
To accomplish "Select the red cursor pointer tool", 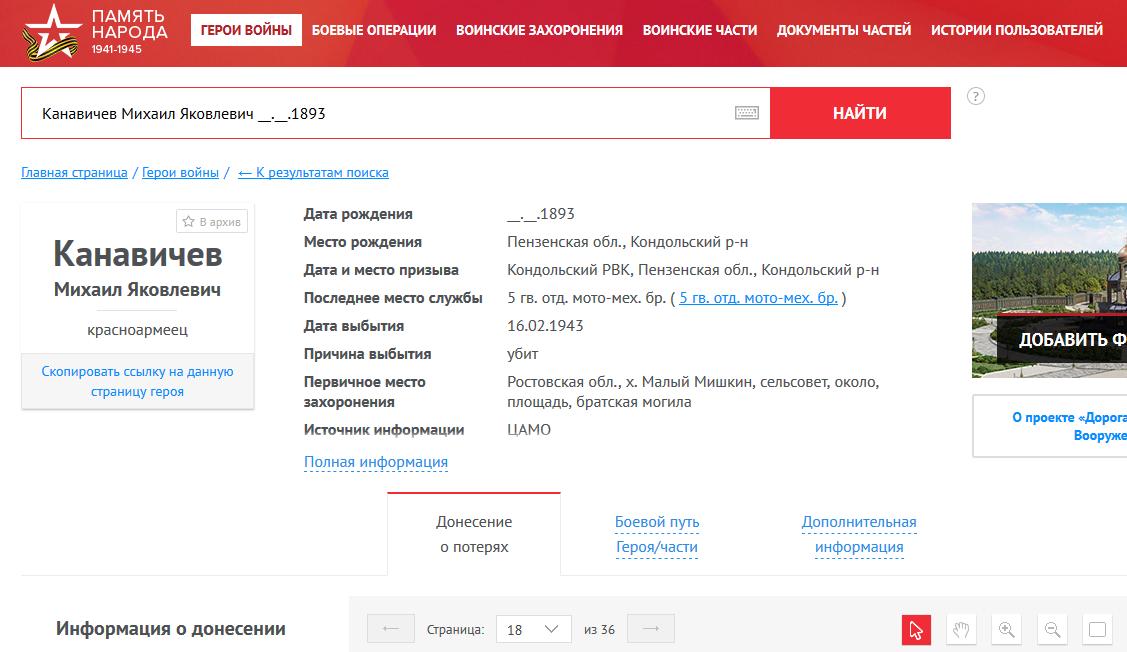I will (x=916, y=630).
